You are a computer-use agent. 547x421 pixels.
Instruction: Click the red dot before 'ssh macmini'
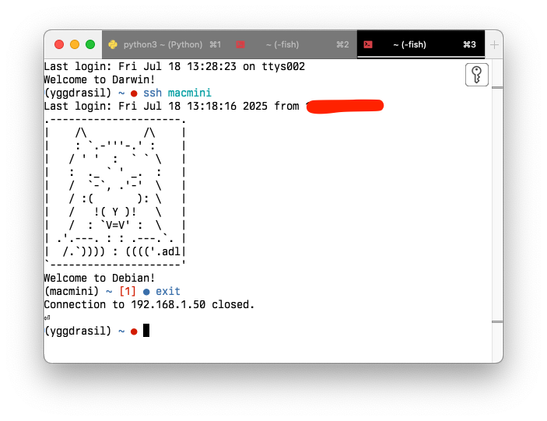134,93
